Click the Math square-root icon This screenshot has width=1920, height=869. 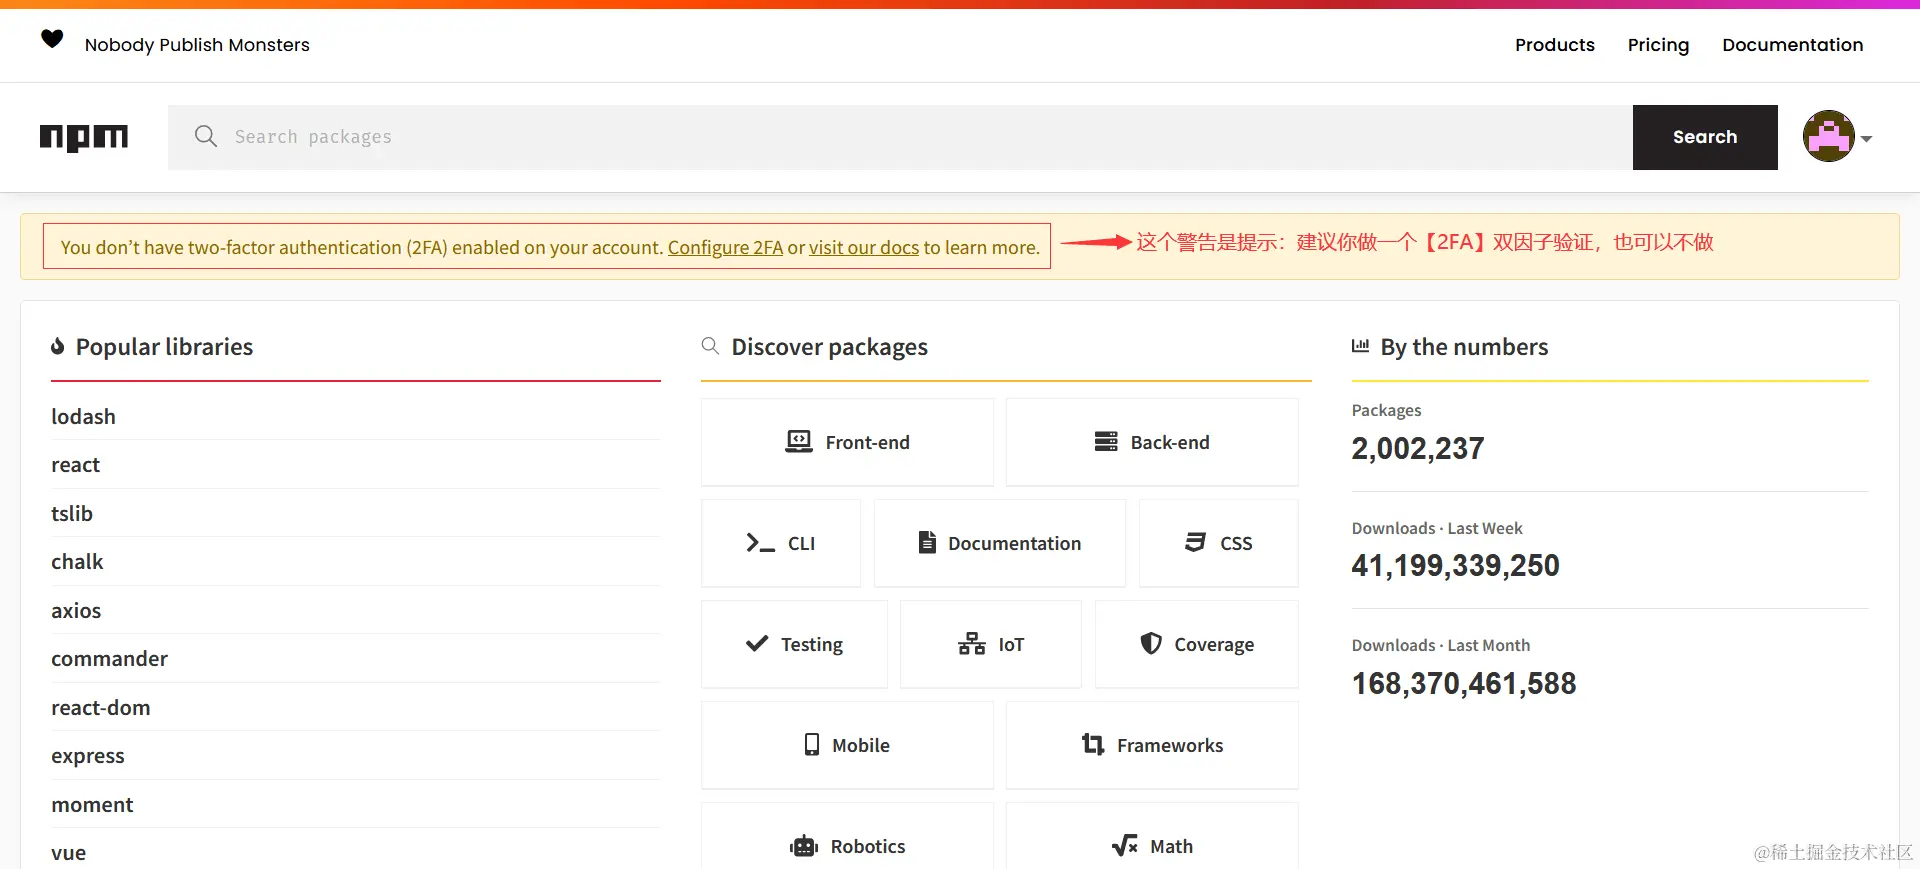[1125, 846]
